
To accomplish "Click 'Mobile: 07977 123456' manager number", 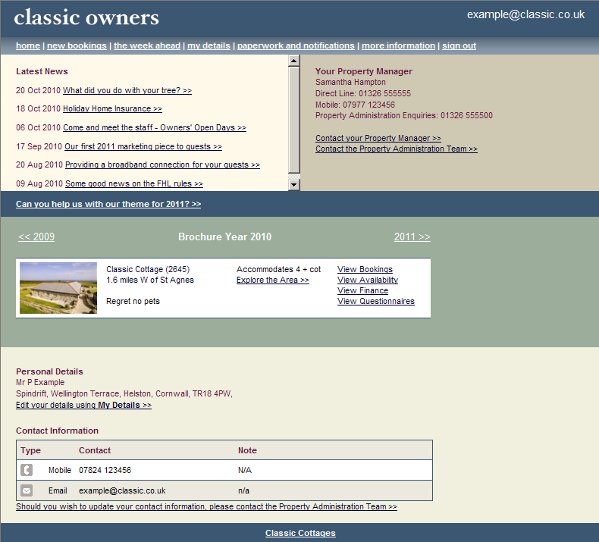I will (355, 105).
